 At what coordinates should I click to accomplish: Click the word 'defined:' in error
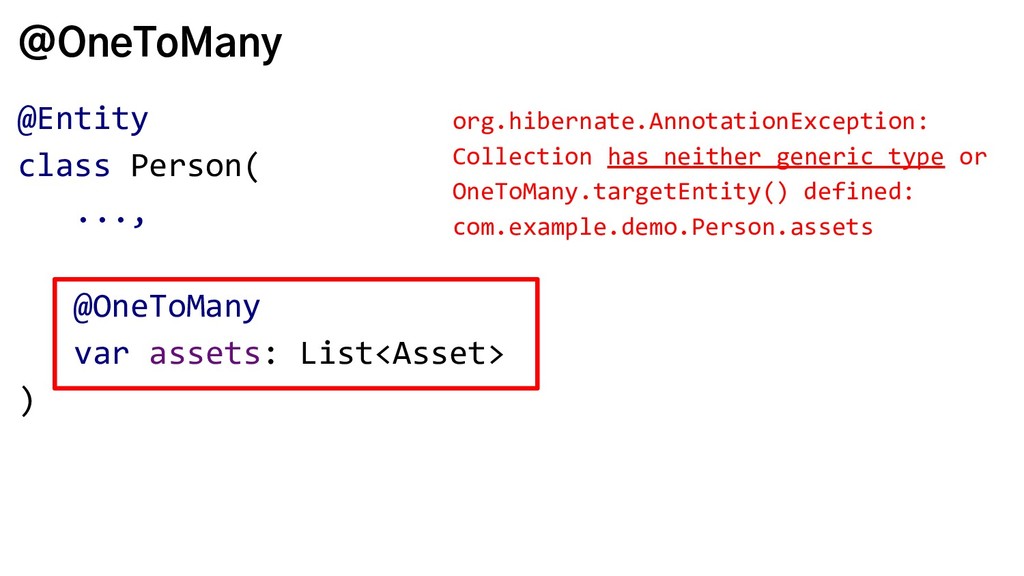click(858, 192)
